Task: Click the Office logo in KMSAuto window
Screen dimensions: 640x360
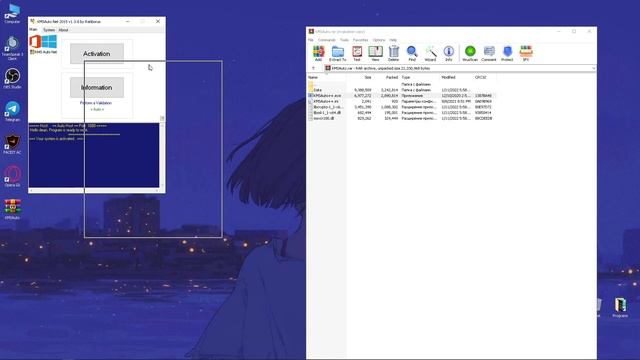Action: (x=35, y=42)
